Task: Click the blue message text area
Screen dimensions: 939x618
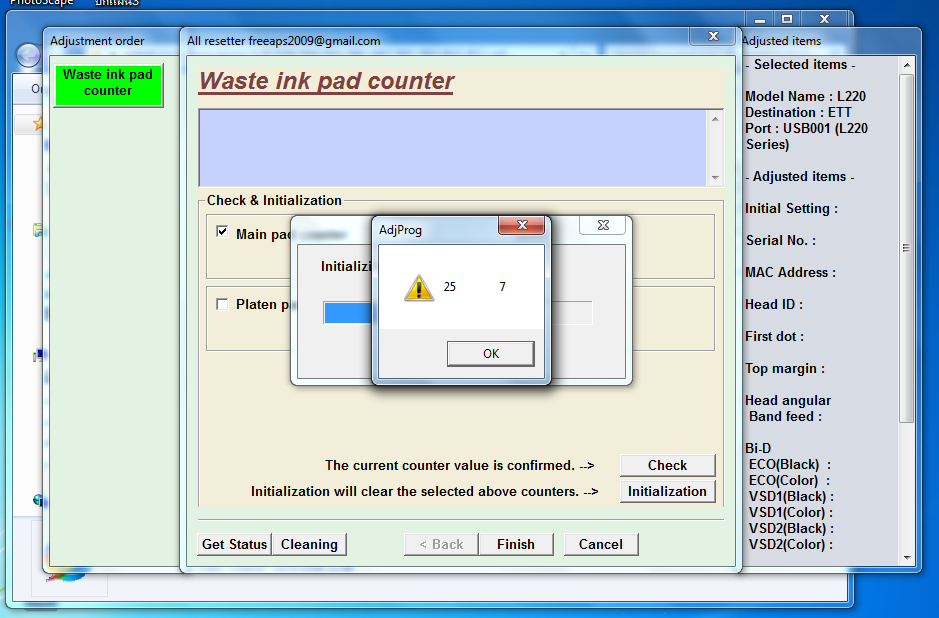Action: pyautogui.click(x=453, y=148)
